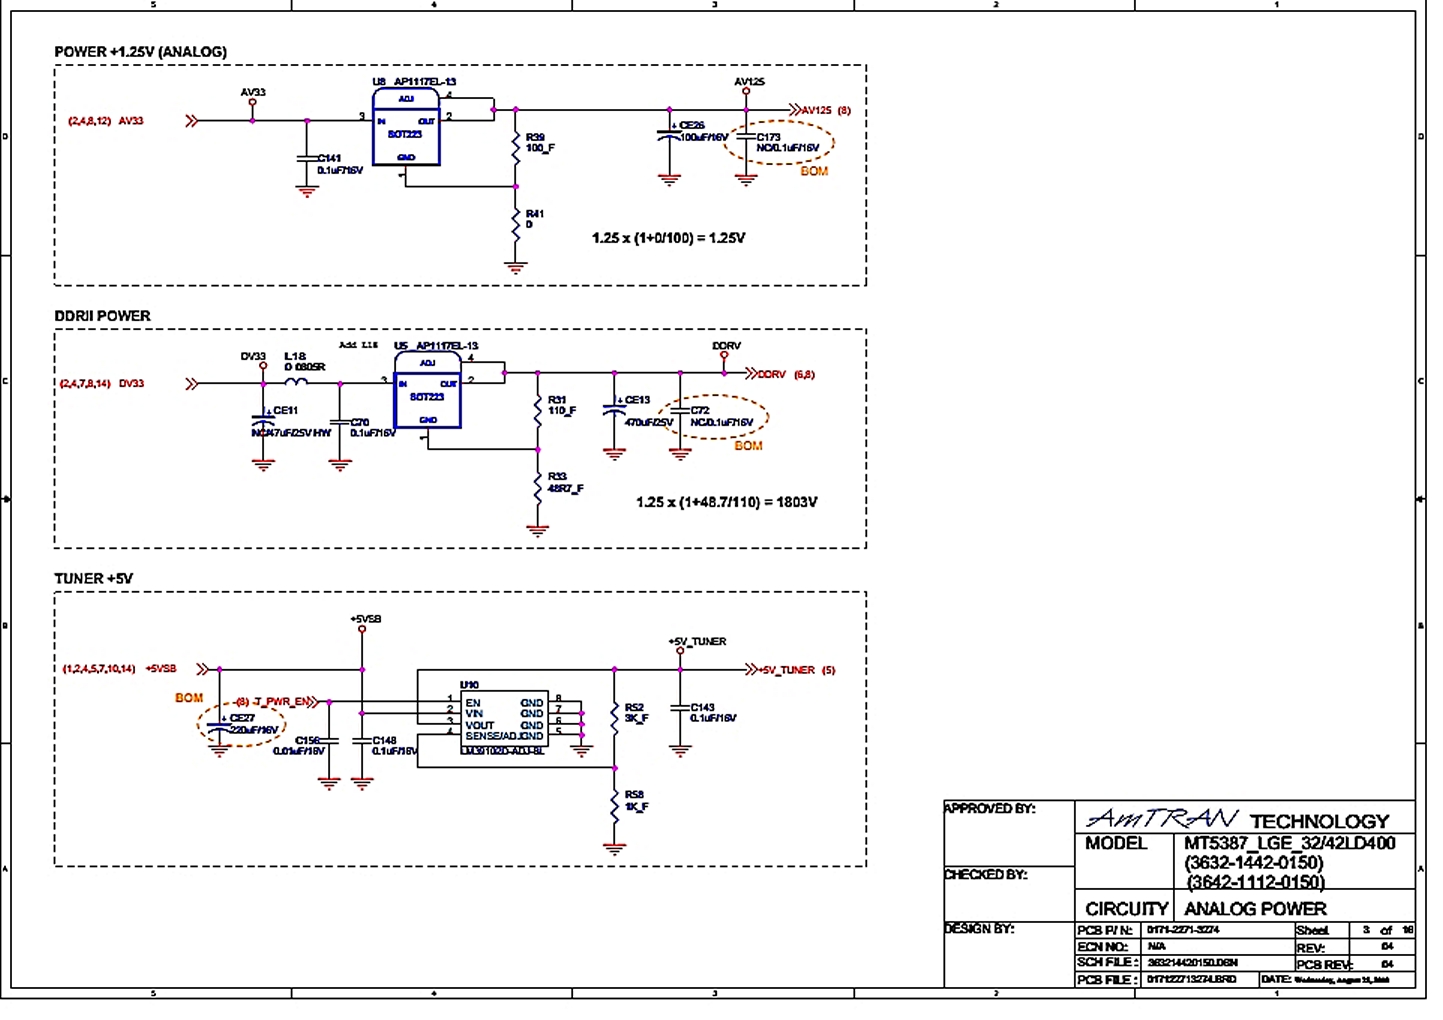Viewport: 1443px width, 1020px height.
Task: Click the BOM note above CE27
Action: pyautogui.click(x=189, y=698)
